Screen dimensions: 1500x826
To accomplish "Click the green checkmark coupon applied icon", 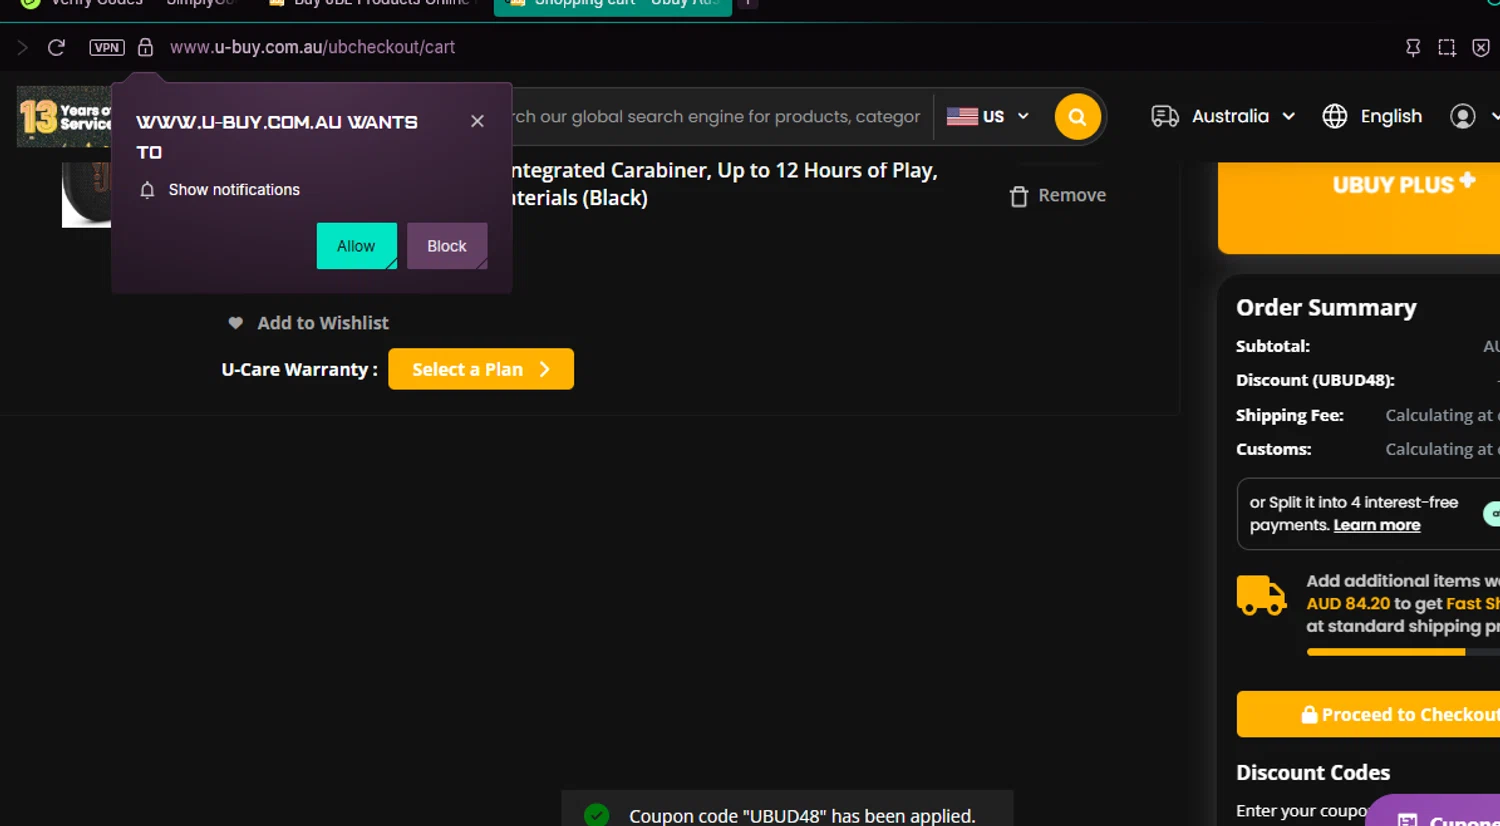I will 597,816.
